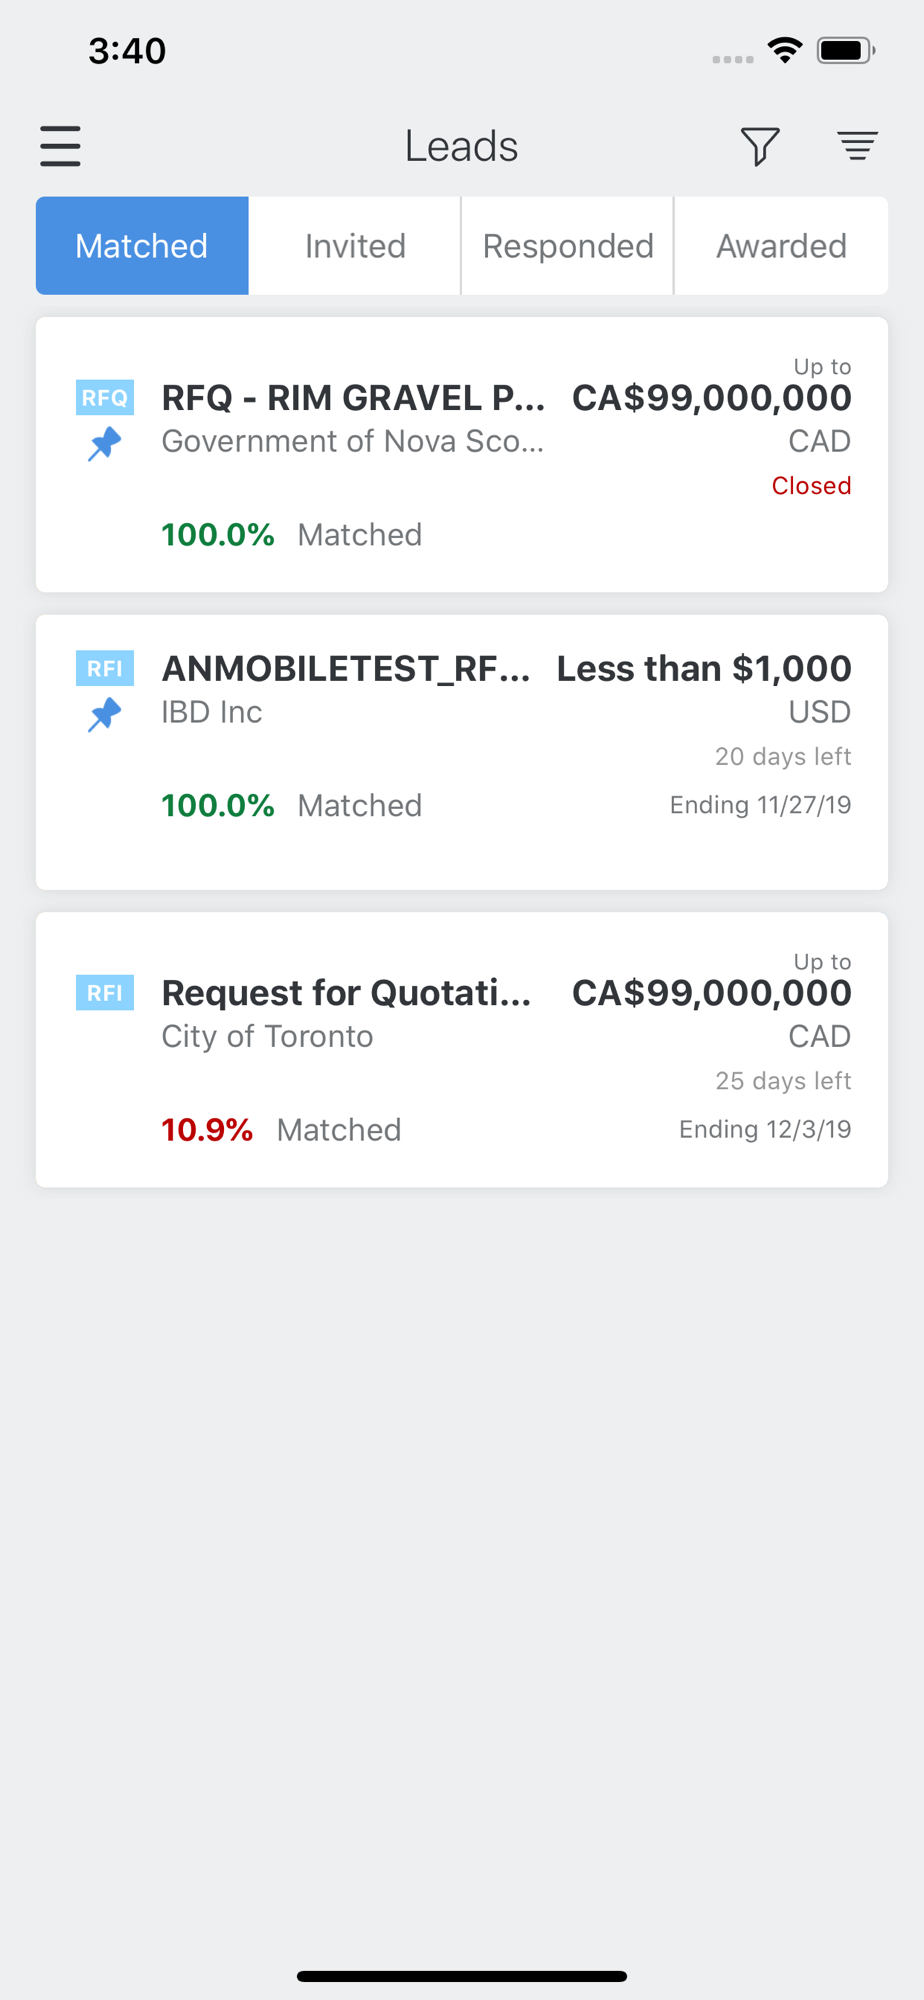Open the ANMOBILETEST_RF lead title
Image resolution: width=924 pixels, height=2000 pixels.
tap(346, 669)
